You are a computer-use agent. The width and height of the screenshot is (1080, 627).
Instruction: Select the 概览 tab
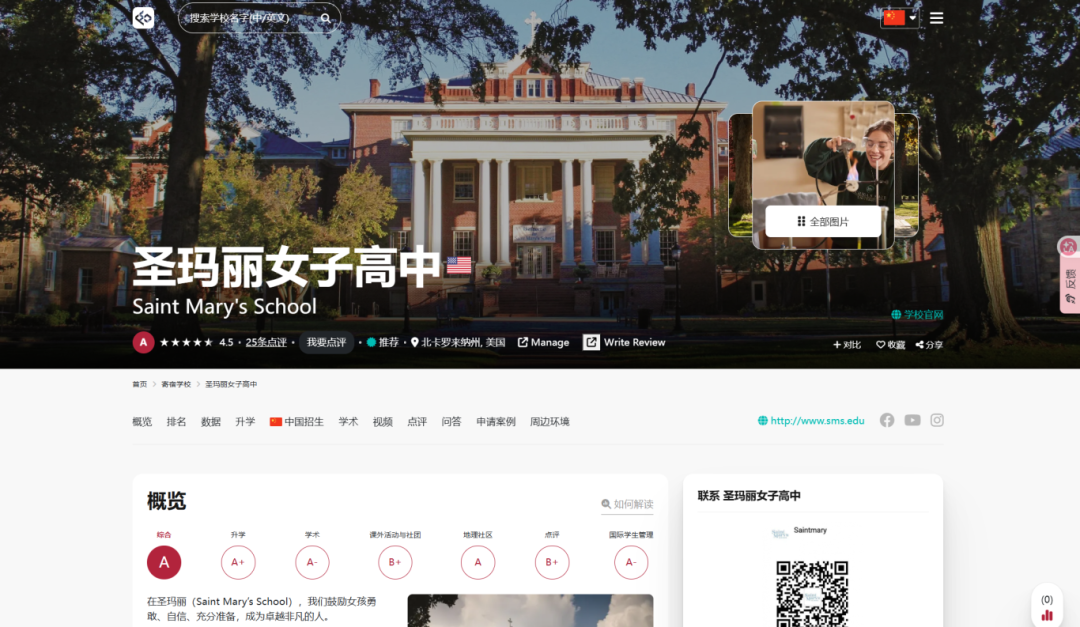click(x=142, y=422)
